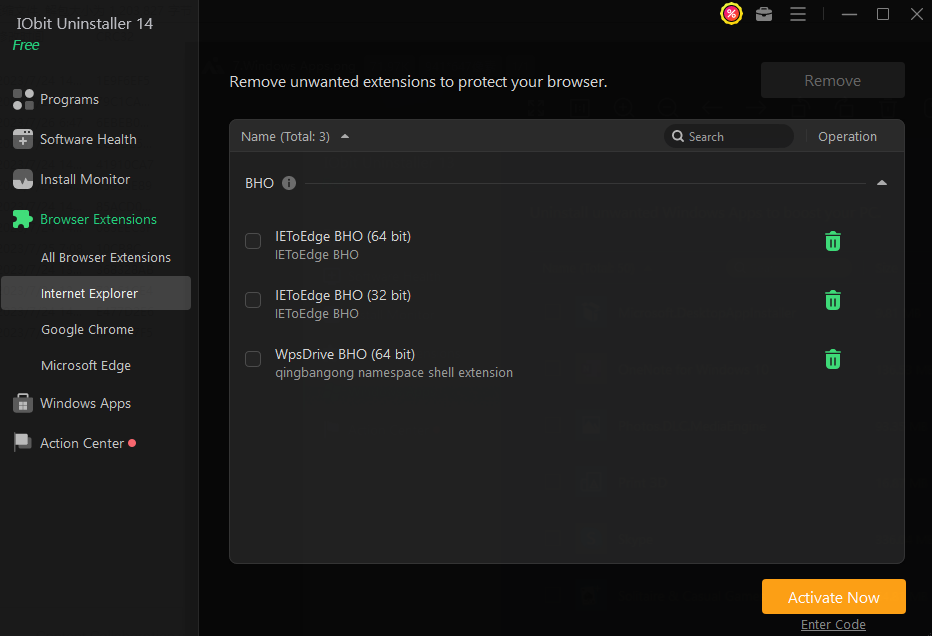Image resolution: width=932 pixels, height=636 pixels.
Task: Open Action Center from the sidebar
Action: click(x=82, y=443)
